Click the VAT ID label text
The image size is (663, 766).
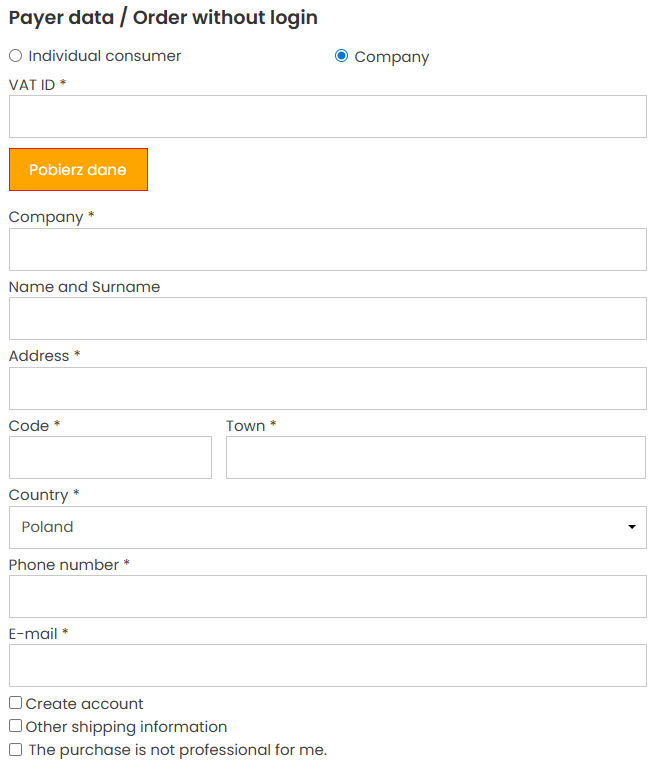pyautogui.click(x=32, y=85)
